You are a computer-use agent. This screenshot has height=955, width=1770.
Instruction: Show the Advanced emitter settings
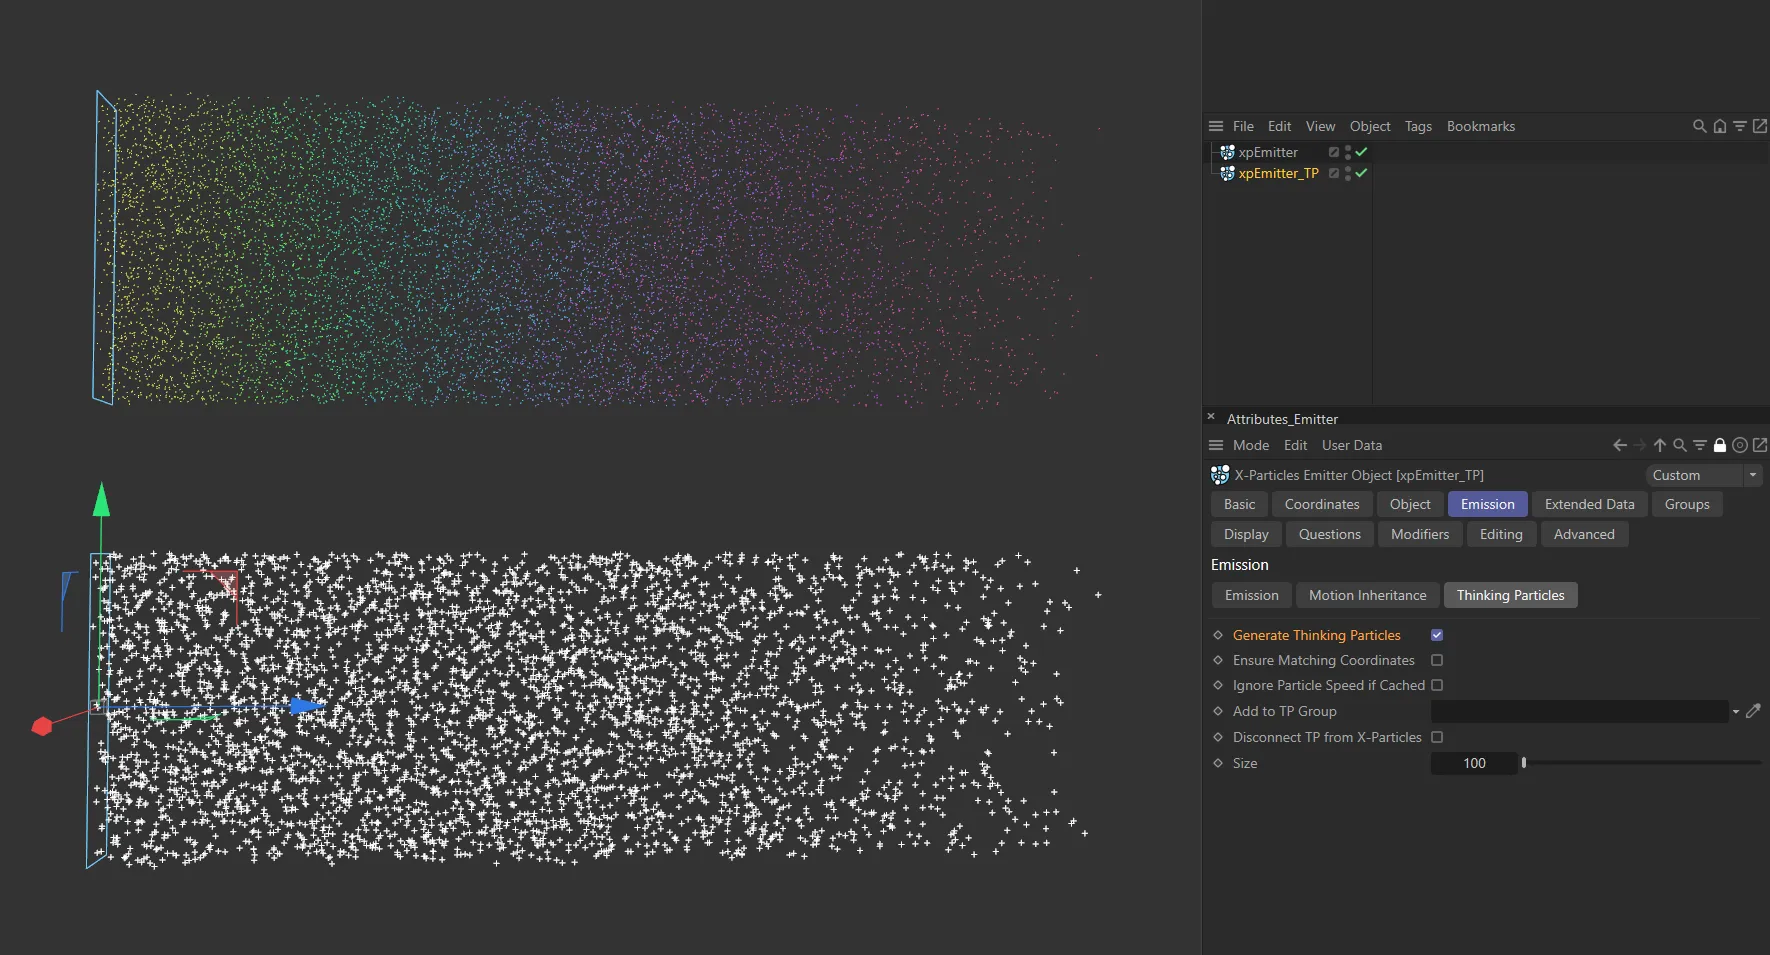pyautogui.click(x=1584, y=534)
